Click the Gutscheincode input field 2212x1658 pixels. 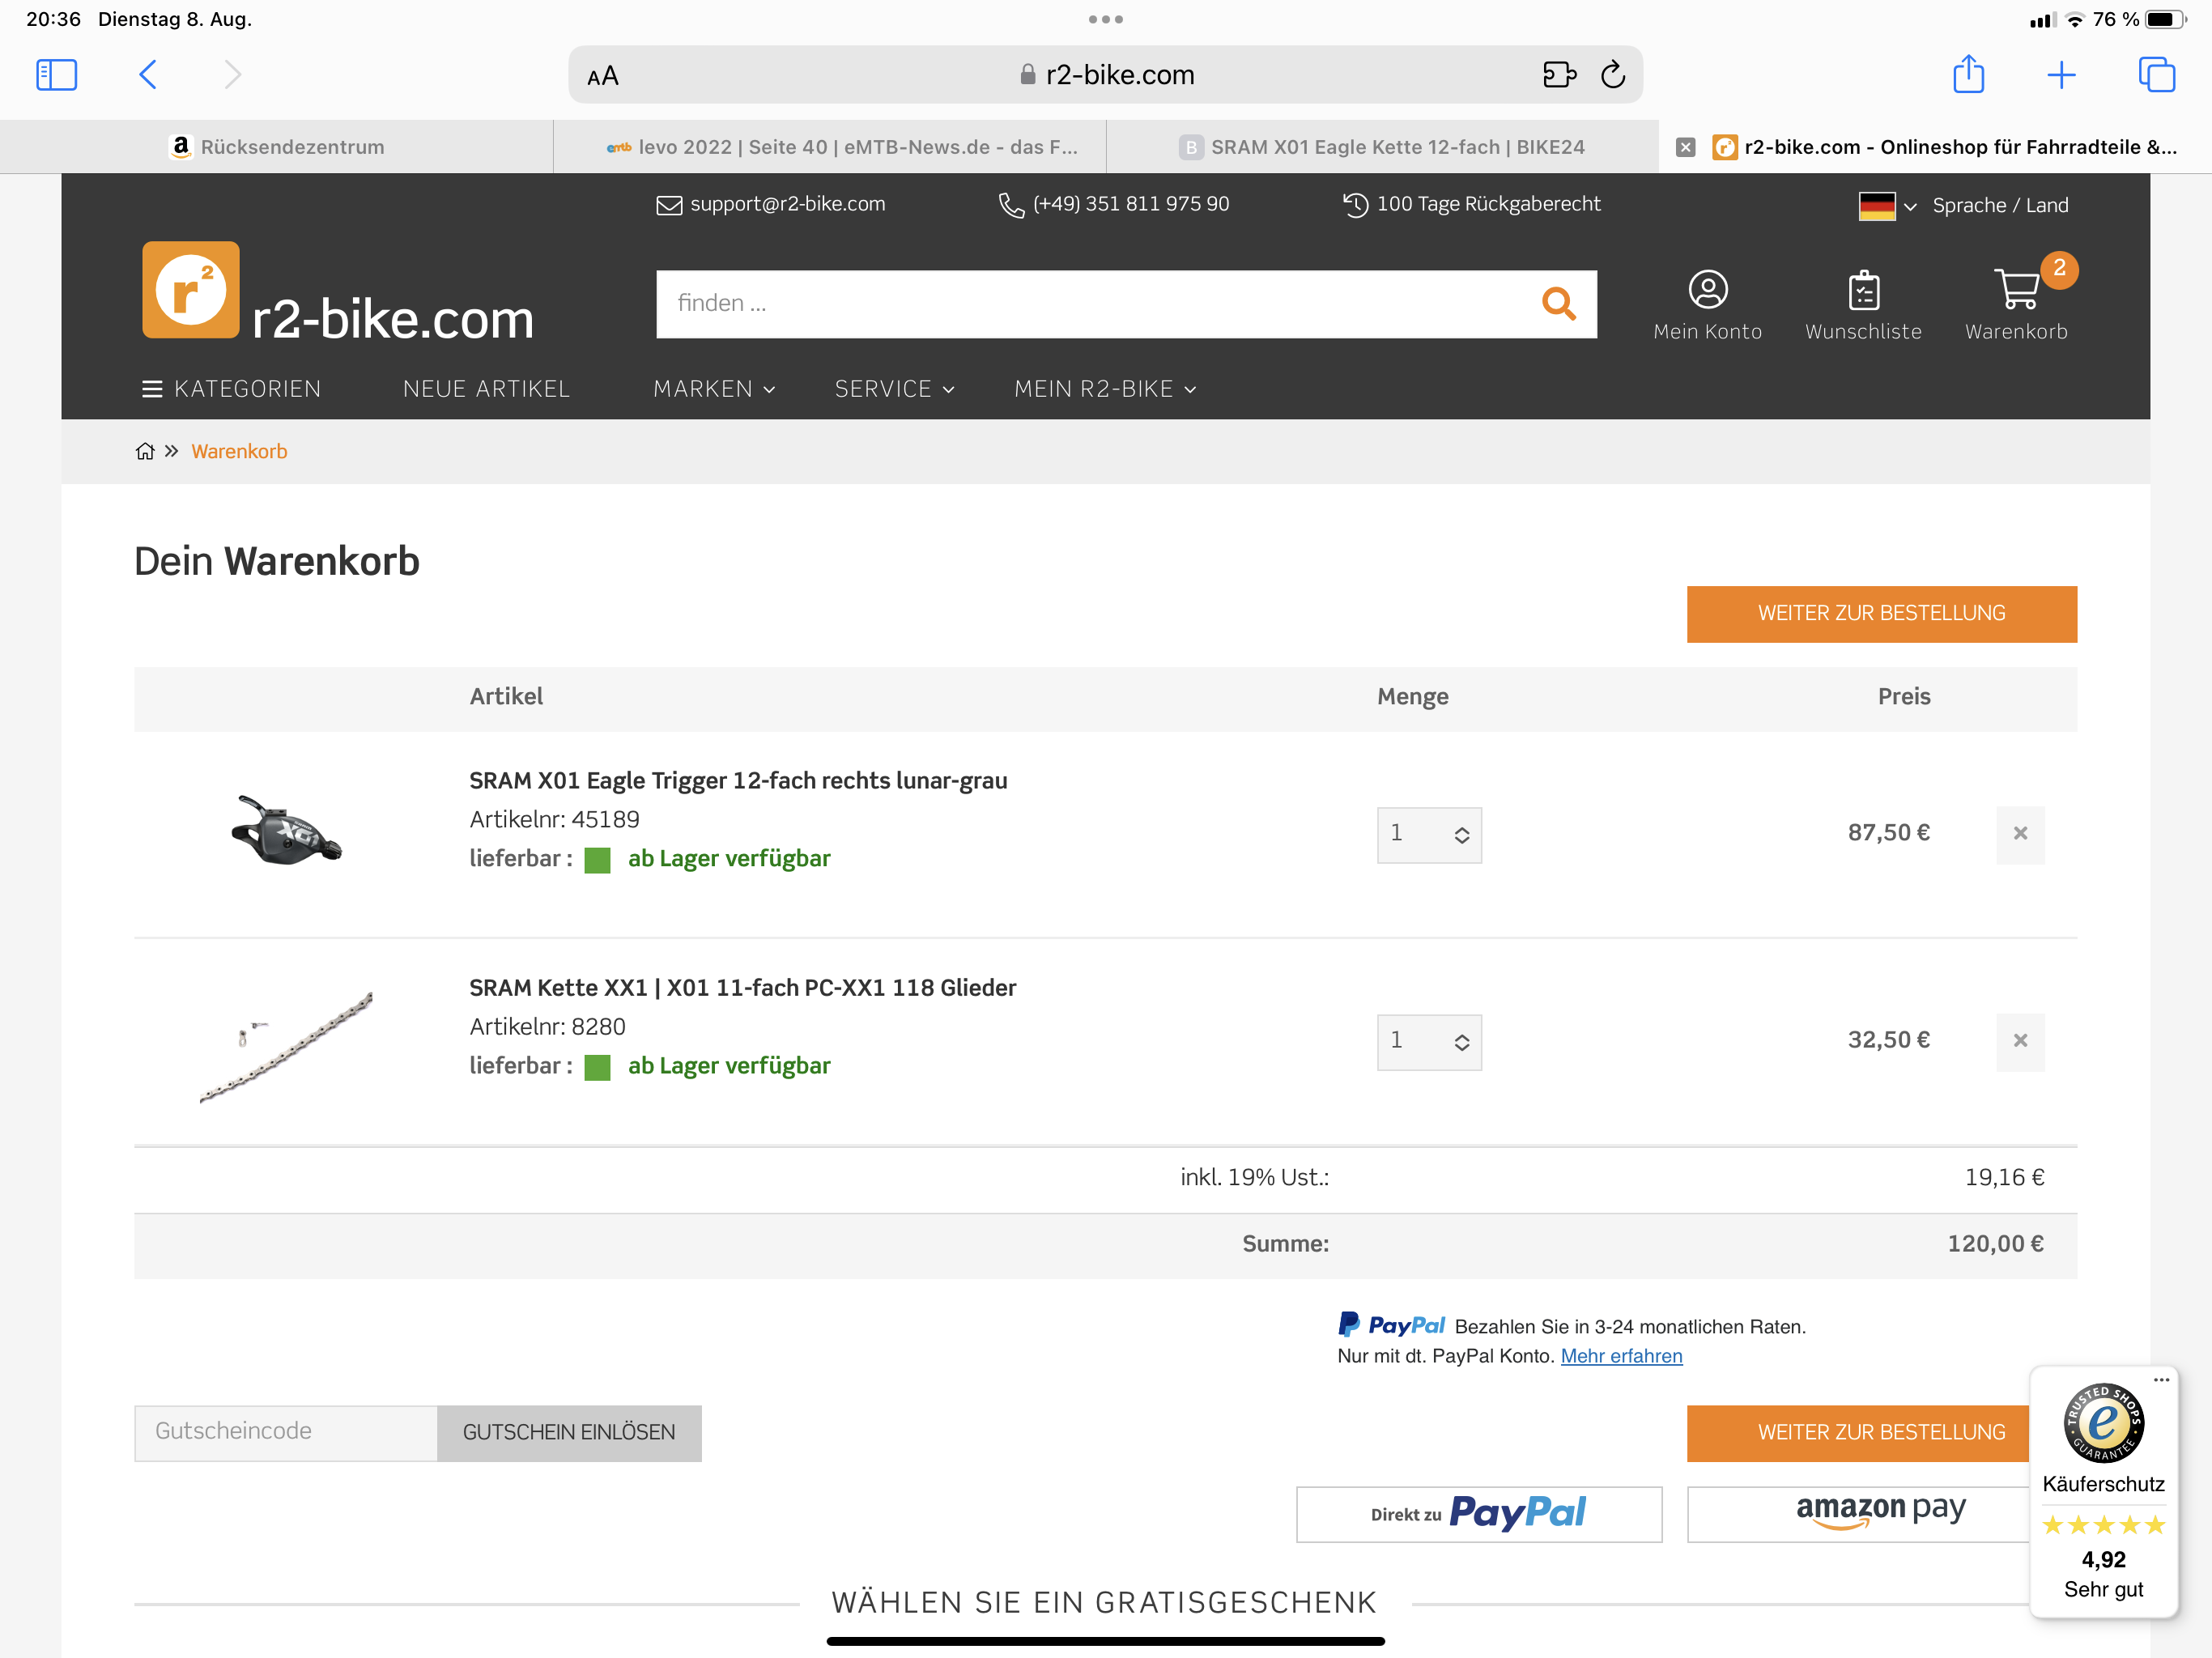tap(286, 1432)
